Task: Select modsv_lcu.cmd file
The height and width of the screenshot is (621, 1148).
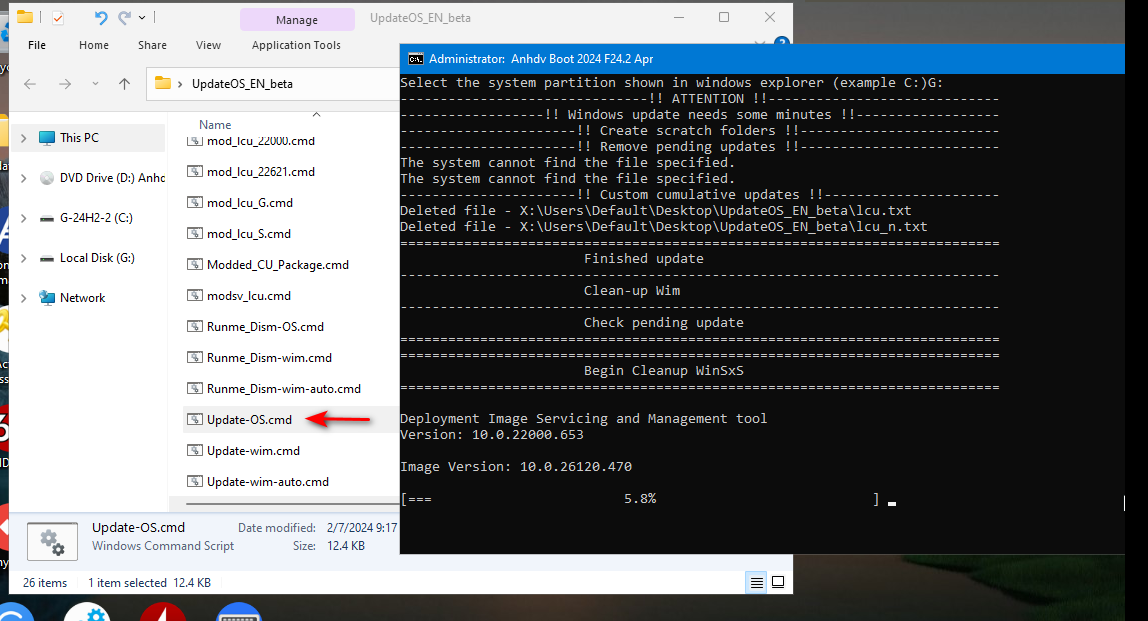Action: pyautogui.click(x=249, y=296)
